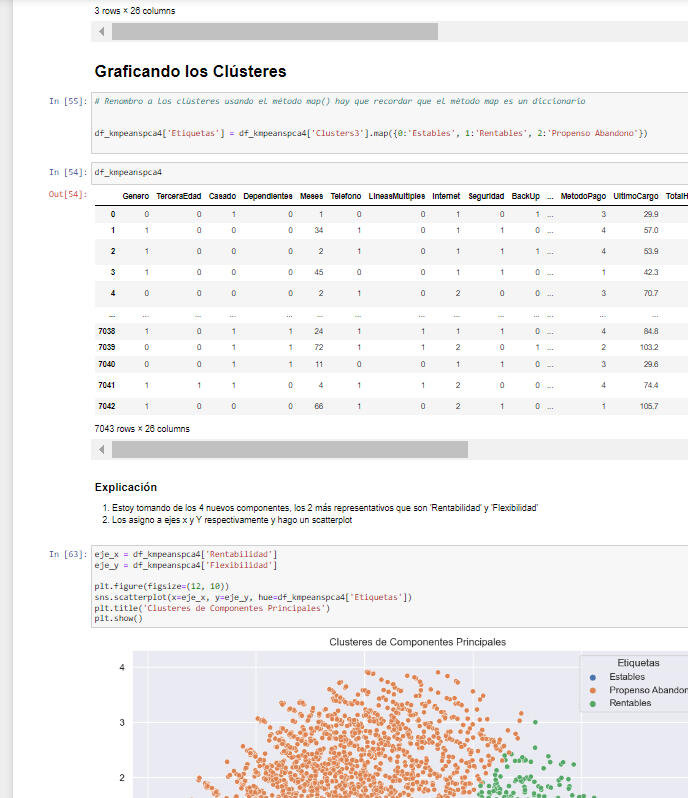Click the Graficando los Clústeres heading
This screenshot has width=688, height=798.
(190, 72)
